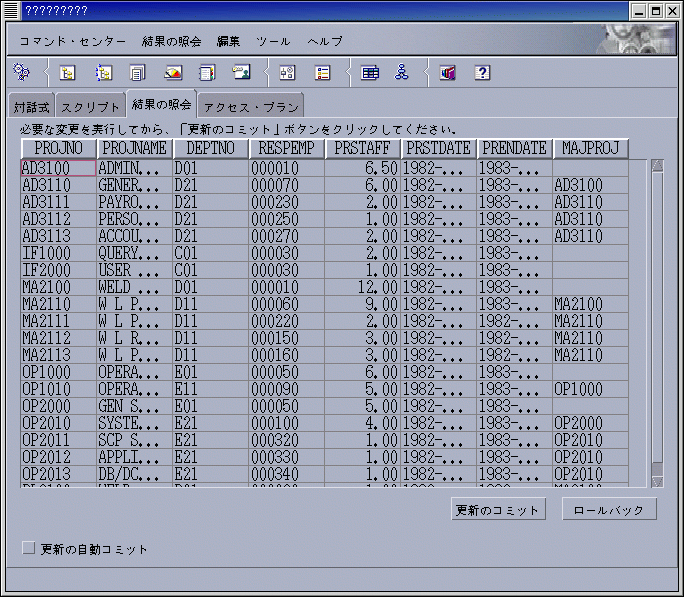Open the 編集 menu

tap(228, 41)
